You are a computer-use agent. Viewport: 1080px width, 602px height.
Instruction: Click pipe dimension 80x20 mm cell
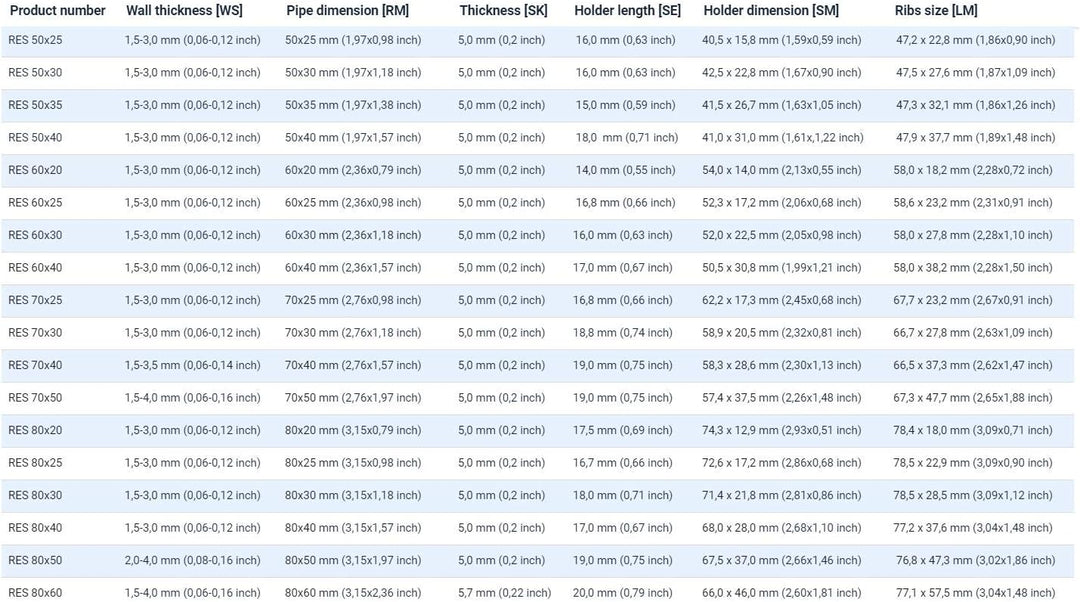(353, 430)
